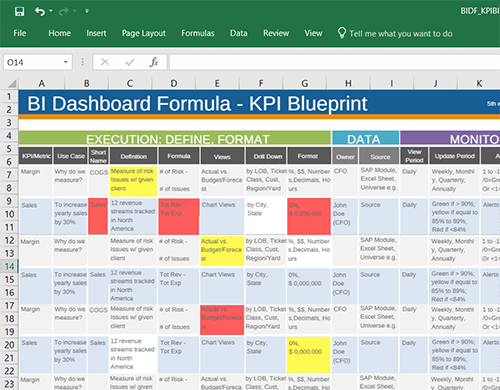Select column G header

[305, 83]
